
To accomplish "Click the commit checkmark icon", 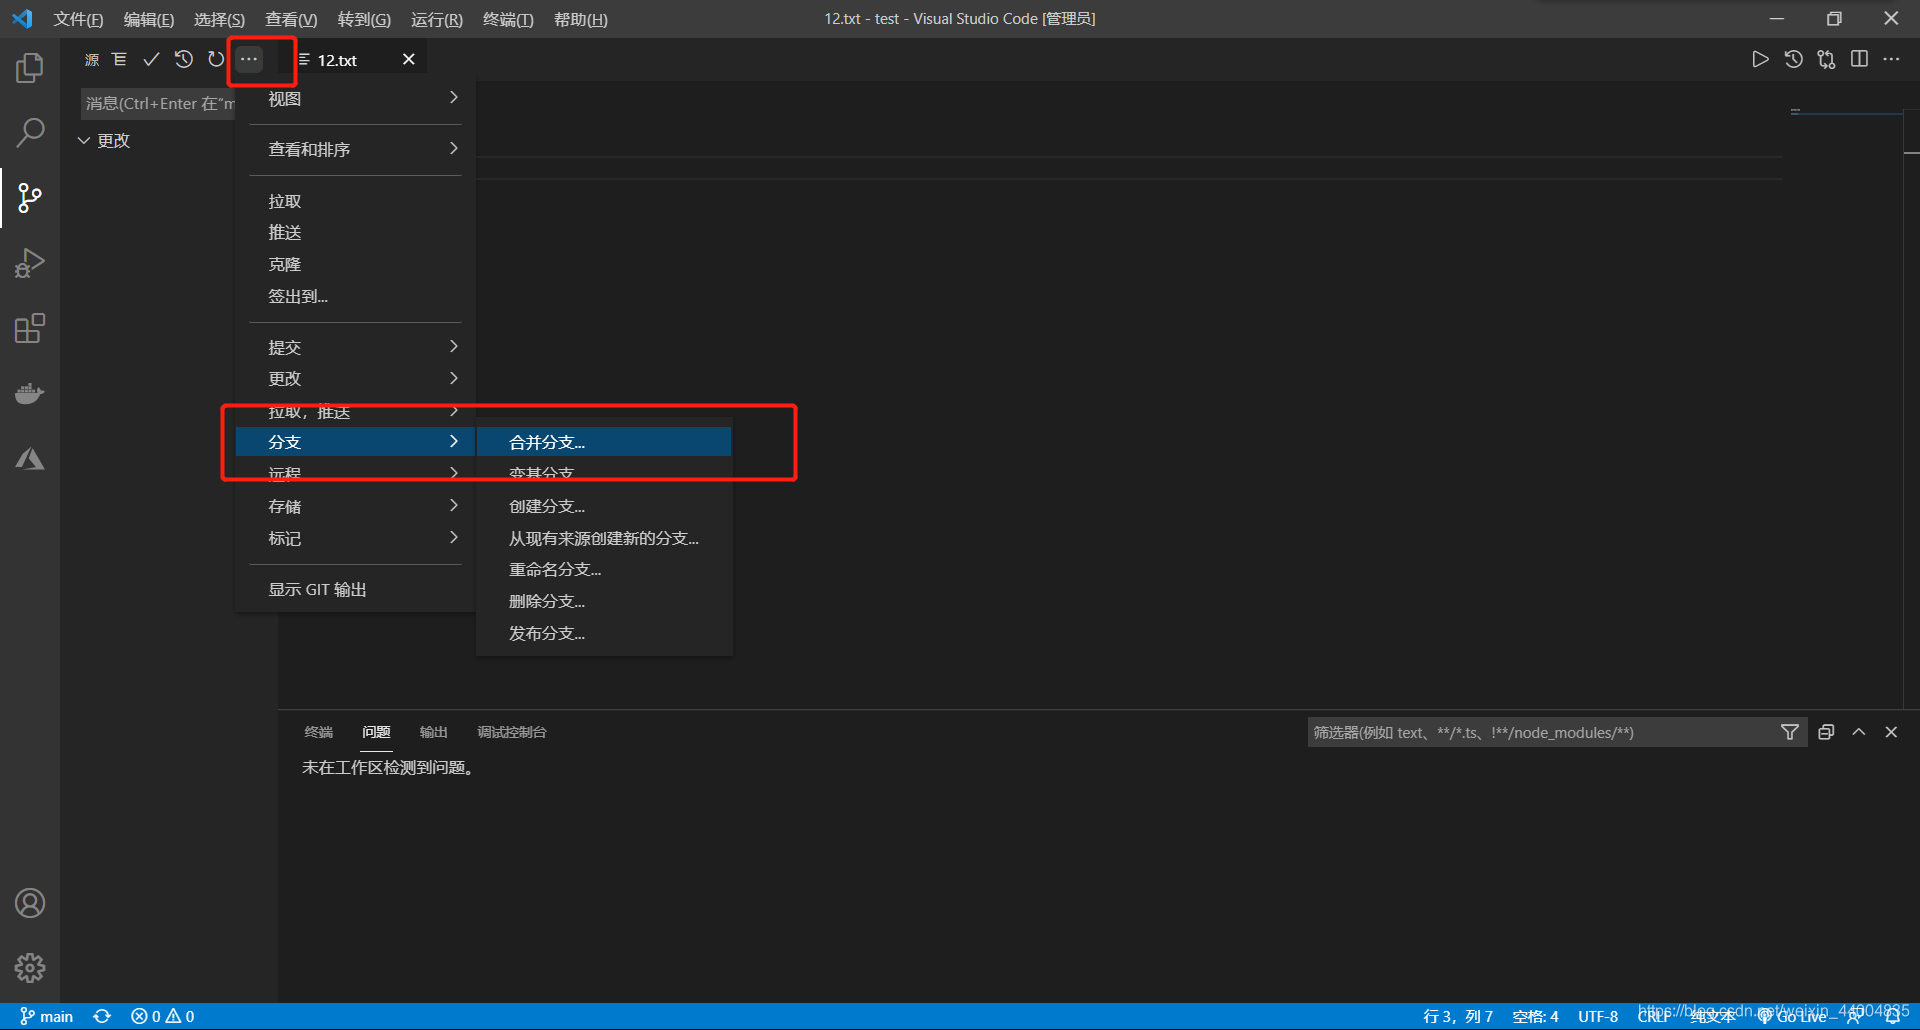I will [x=151, y=59].
